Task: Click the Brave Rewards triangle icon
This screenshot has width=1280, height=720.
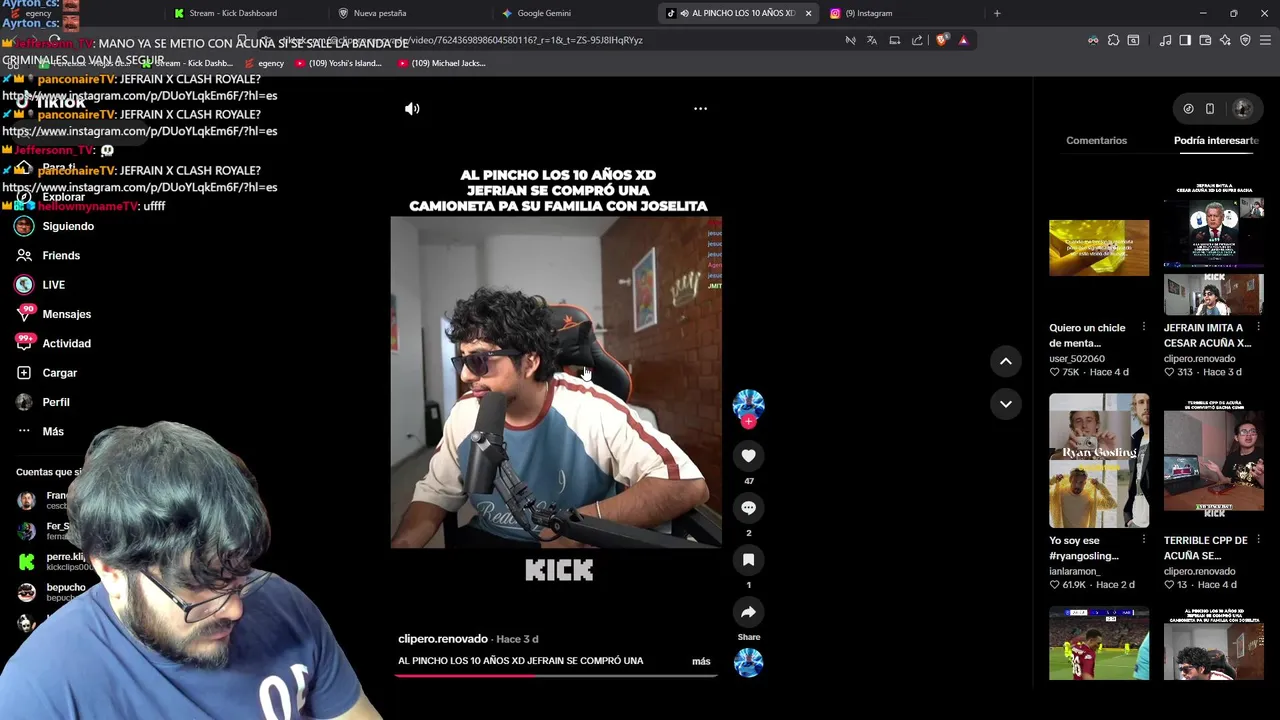Action: pyautogui.click(x=963, y=40)
